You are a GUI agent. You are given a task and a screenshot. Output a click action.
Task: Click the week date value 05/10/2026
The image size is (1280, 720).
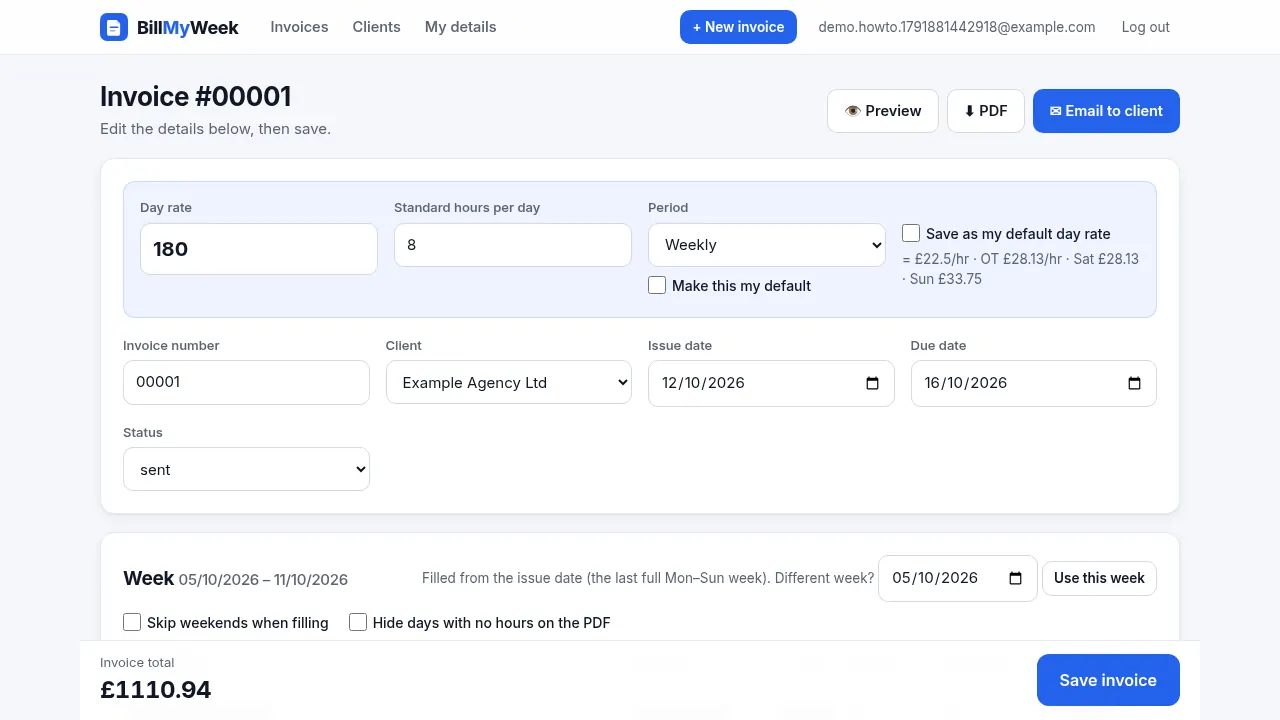(935, 578)
